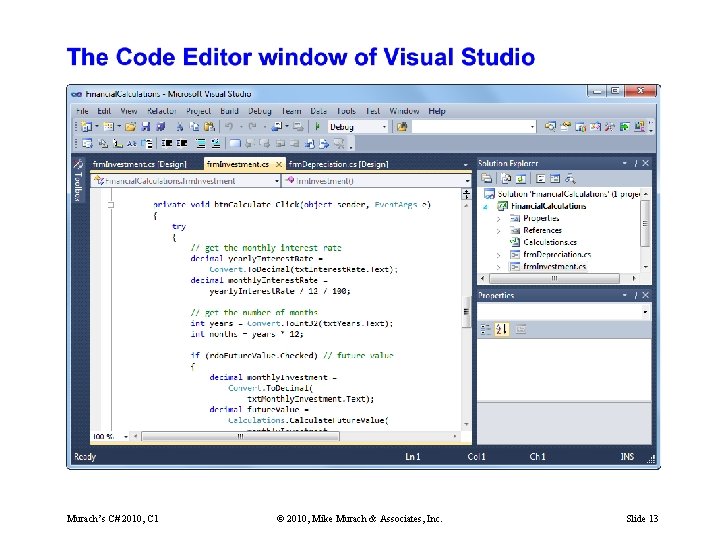Click the Add New Item toolbar icon
Image resolution: width=720 pixels, height=540 pixels.
pos(108,126)
